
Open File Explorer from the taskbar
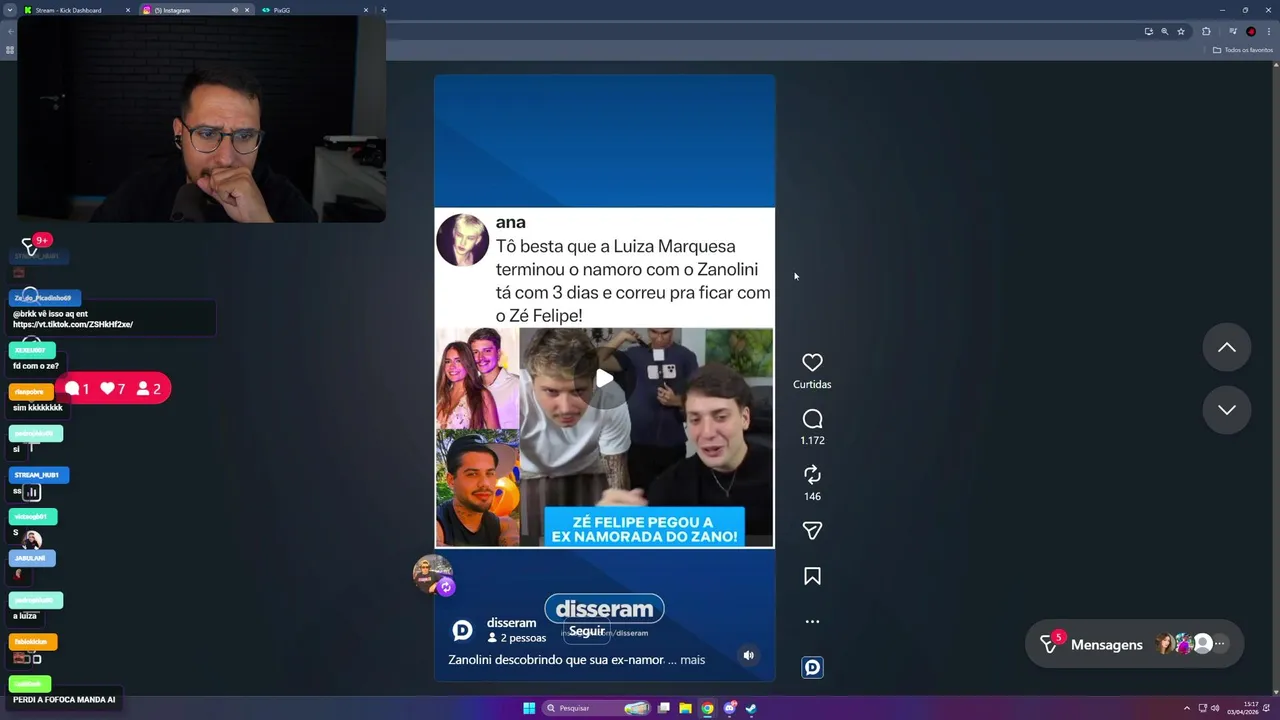pos(685,708)
